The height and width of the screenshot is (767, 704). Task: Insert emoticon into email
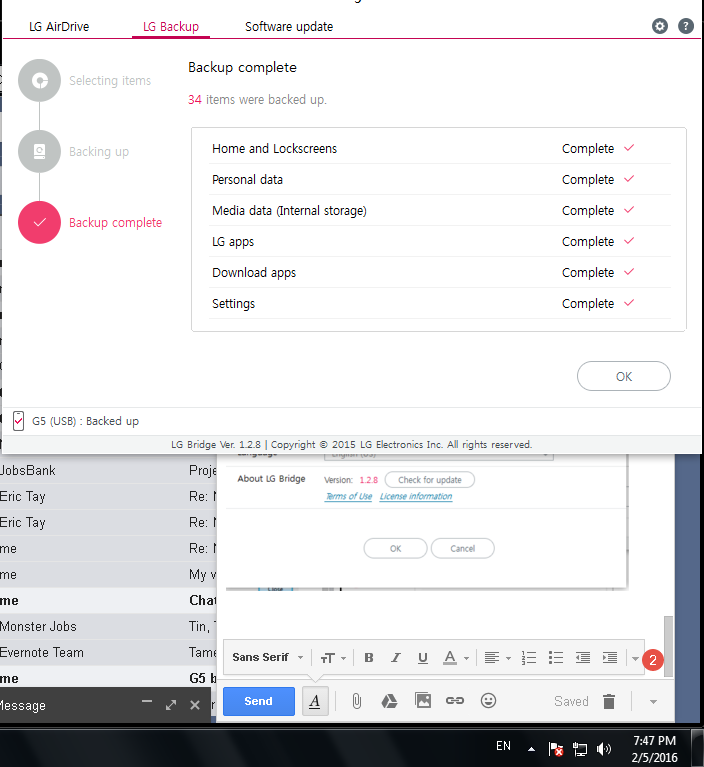click(x=488, y=700)
